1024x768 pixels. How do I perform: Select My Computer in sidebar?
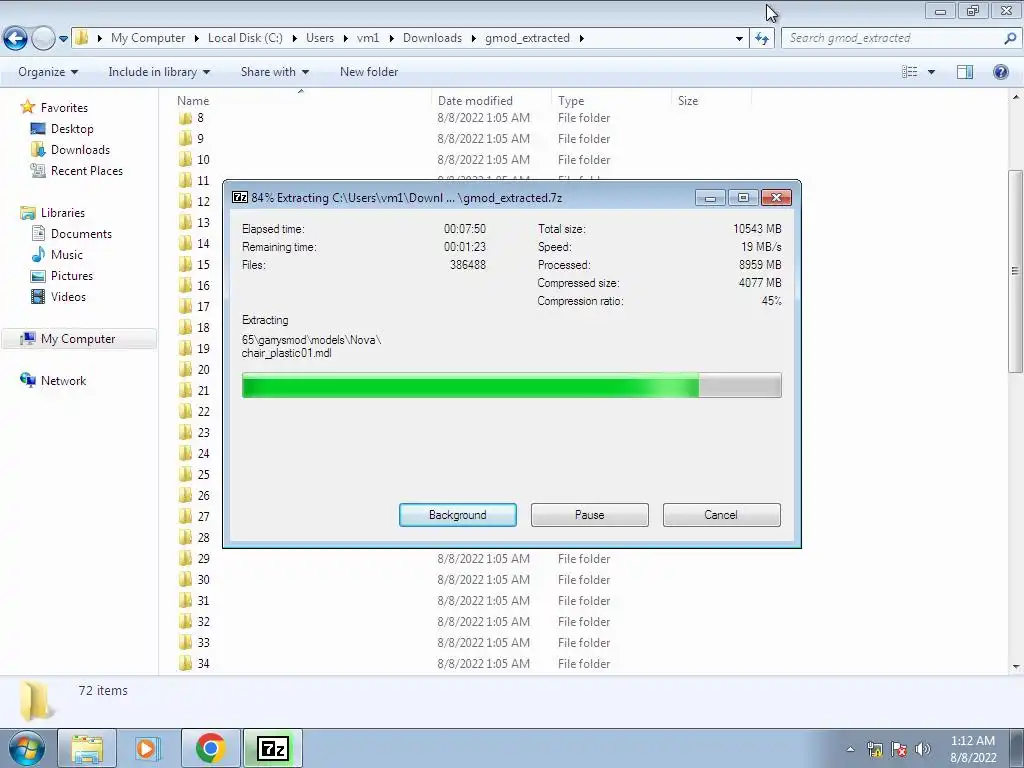(78, 338)
